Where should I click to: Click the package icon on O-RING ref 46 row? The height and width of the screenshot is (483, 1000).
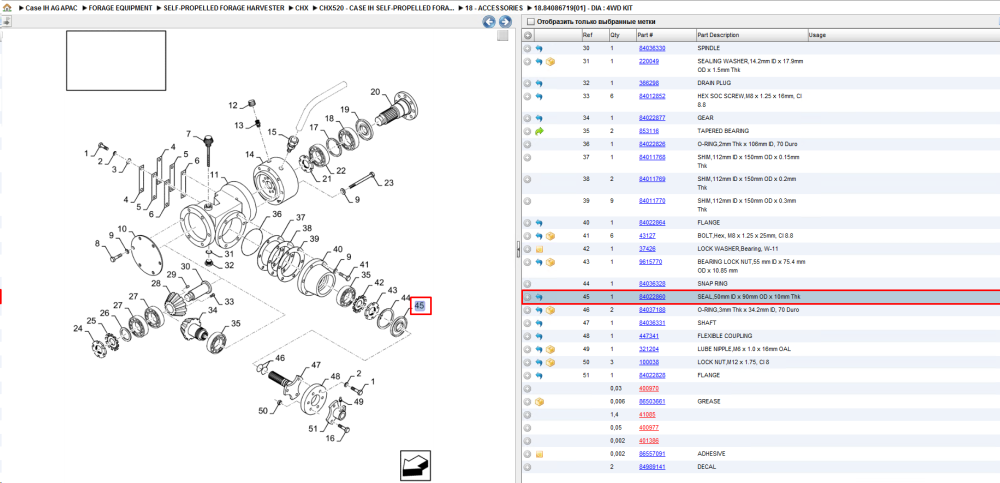pos(550,310)
